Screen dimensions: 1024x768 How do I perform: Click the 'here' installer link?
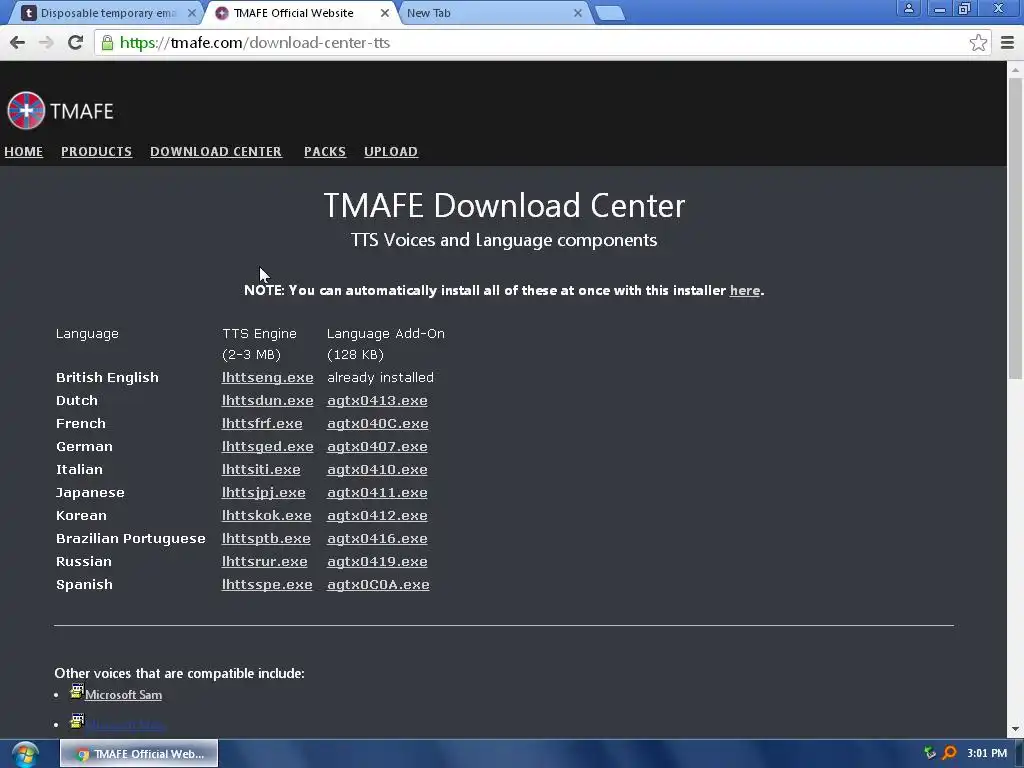click(x=744, y=291)
